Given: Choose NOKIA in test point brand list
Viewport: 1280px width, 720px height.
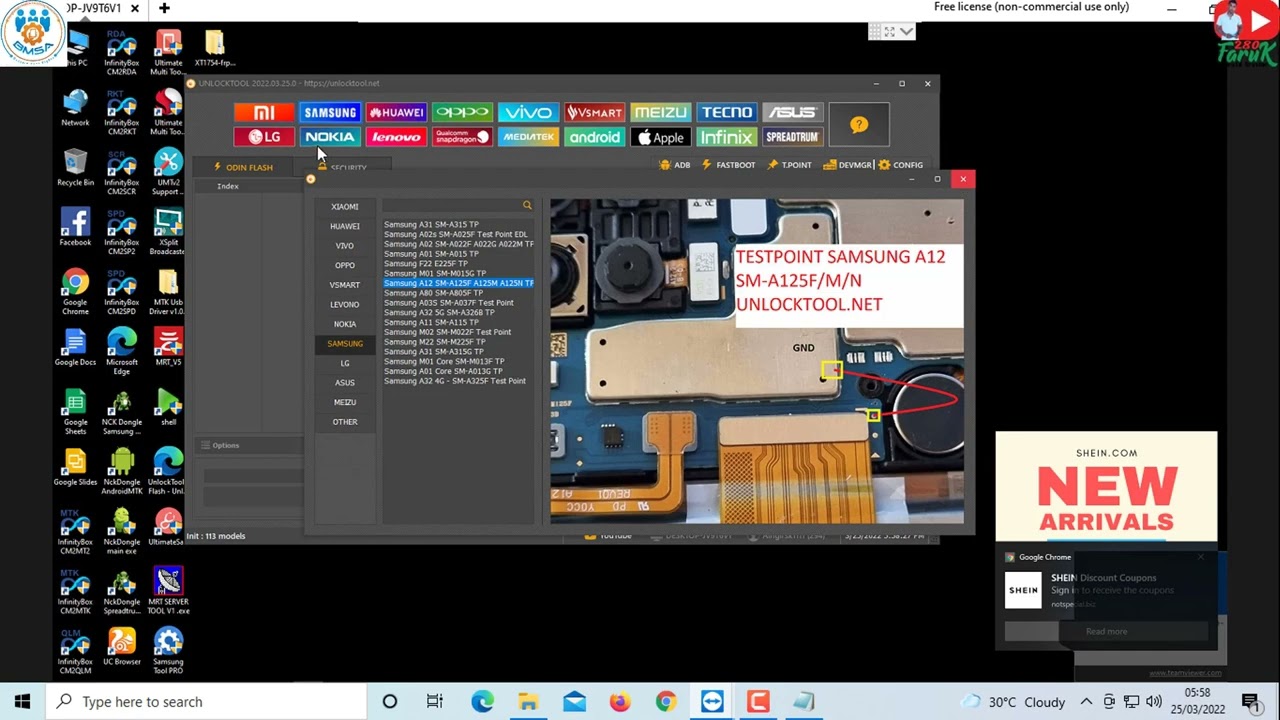Looking at the screenshot, I should click(x=345, y=324).
